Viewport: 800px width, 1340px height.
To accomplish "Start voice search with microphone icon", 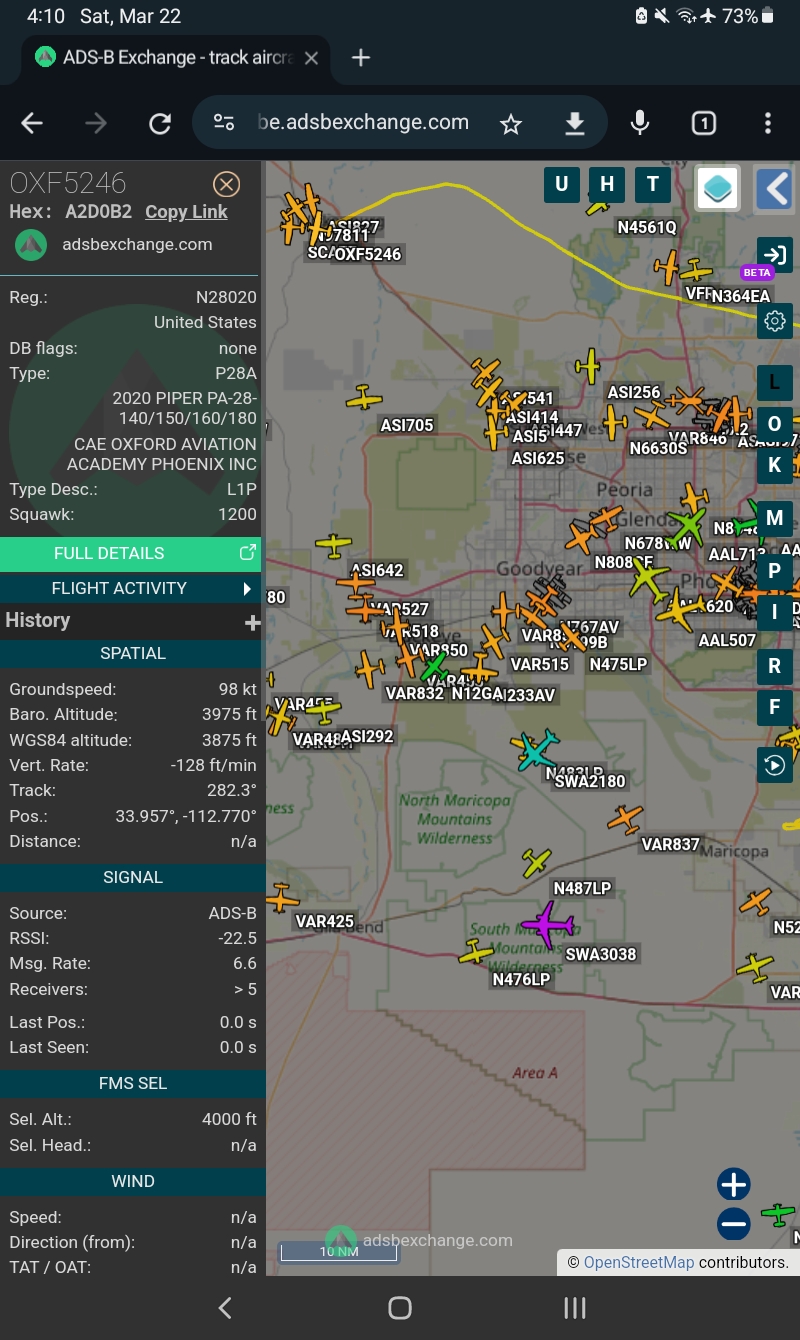I will (640, 123).
